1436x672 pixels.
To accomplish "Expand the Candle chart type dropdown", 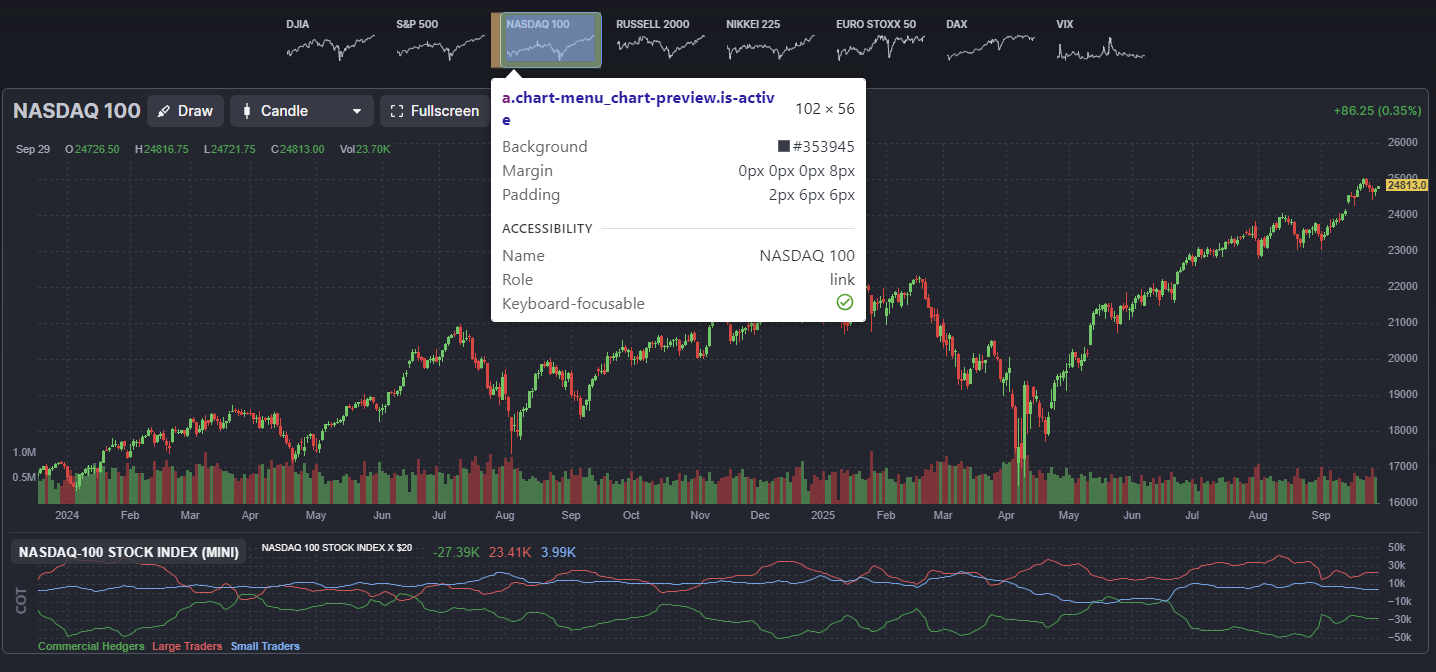I will (302, 111).
